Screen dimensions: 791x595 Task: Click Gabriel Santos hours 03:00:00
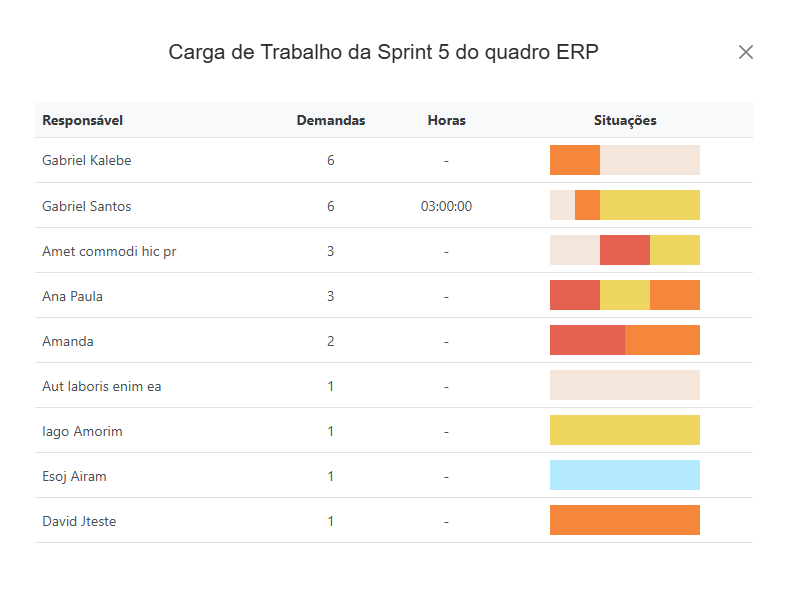pos(446,206)
